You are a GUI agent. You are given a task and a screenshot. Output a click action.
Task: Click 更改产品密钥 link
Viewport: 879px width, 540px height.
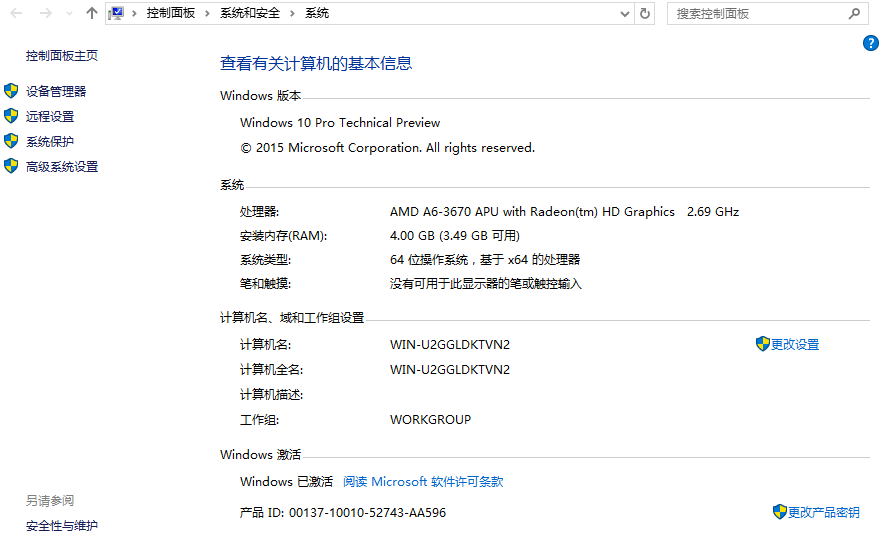[824, 512]
